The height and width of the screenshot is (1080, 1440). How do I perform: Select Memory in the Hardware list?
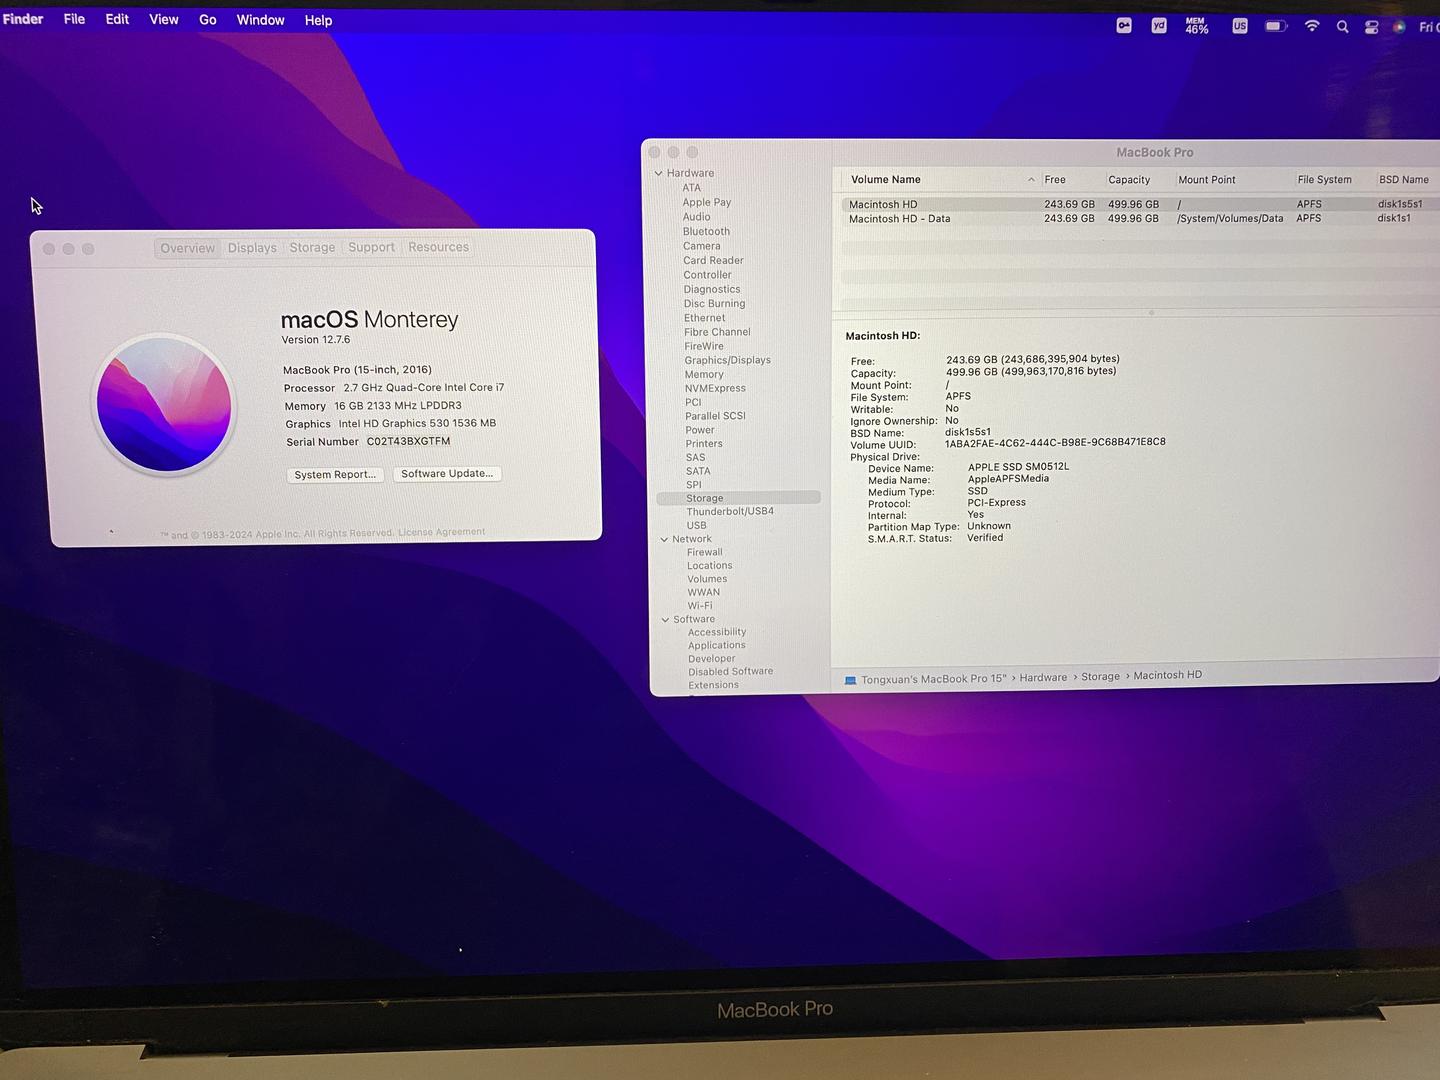click(x=704, y=374)
